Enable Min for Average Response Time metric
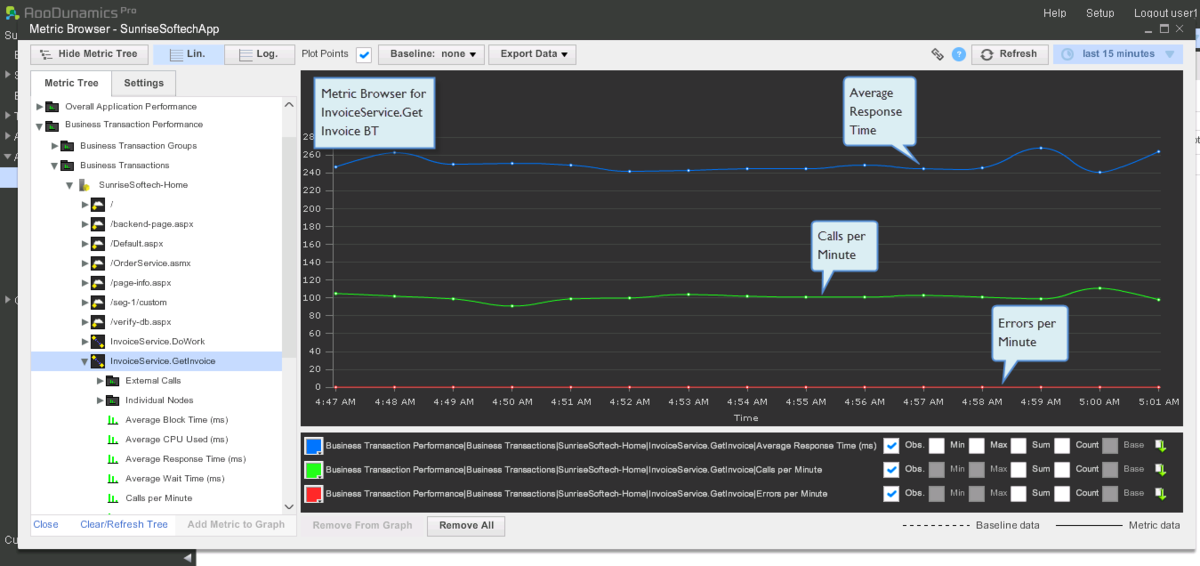Screen dimensions: 1200x566 936,445
